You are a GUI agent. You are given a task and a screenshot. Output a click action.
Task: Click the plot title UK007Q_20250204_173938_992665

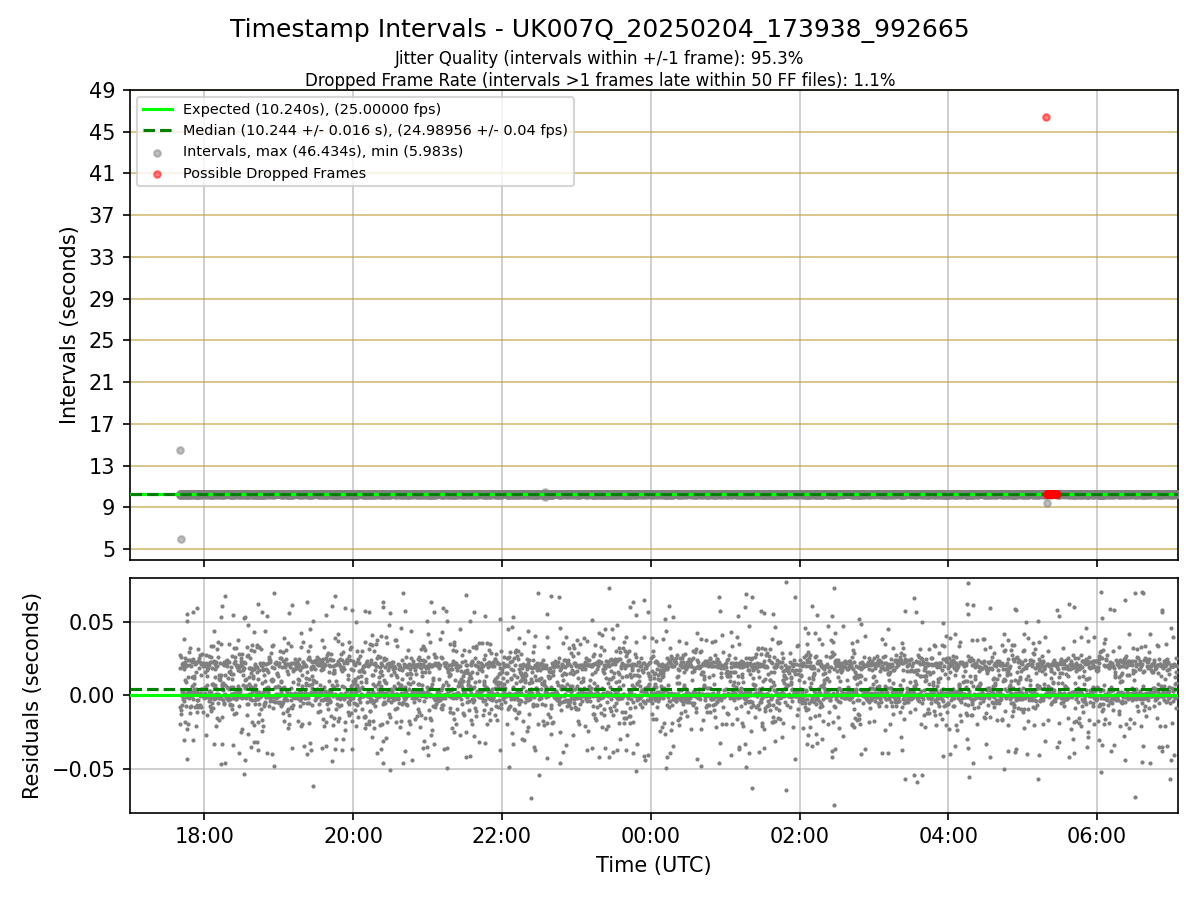point(600,29)
